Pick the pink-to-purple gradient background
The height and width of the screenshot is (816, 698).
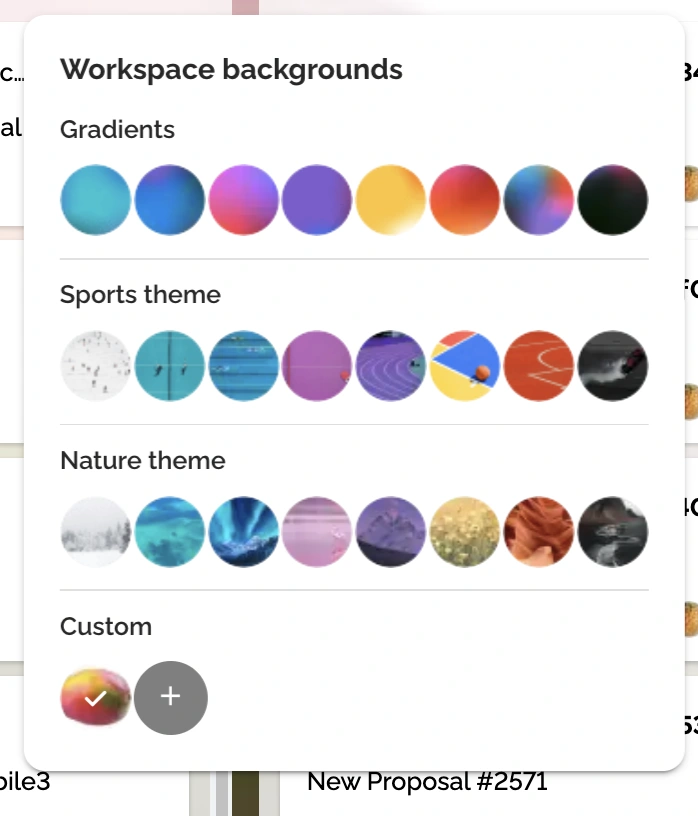pyautogui.click(x=243, y=200)
